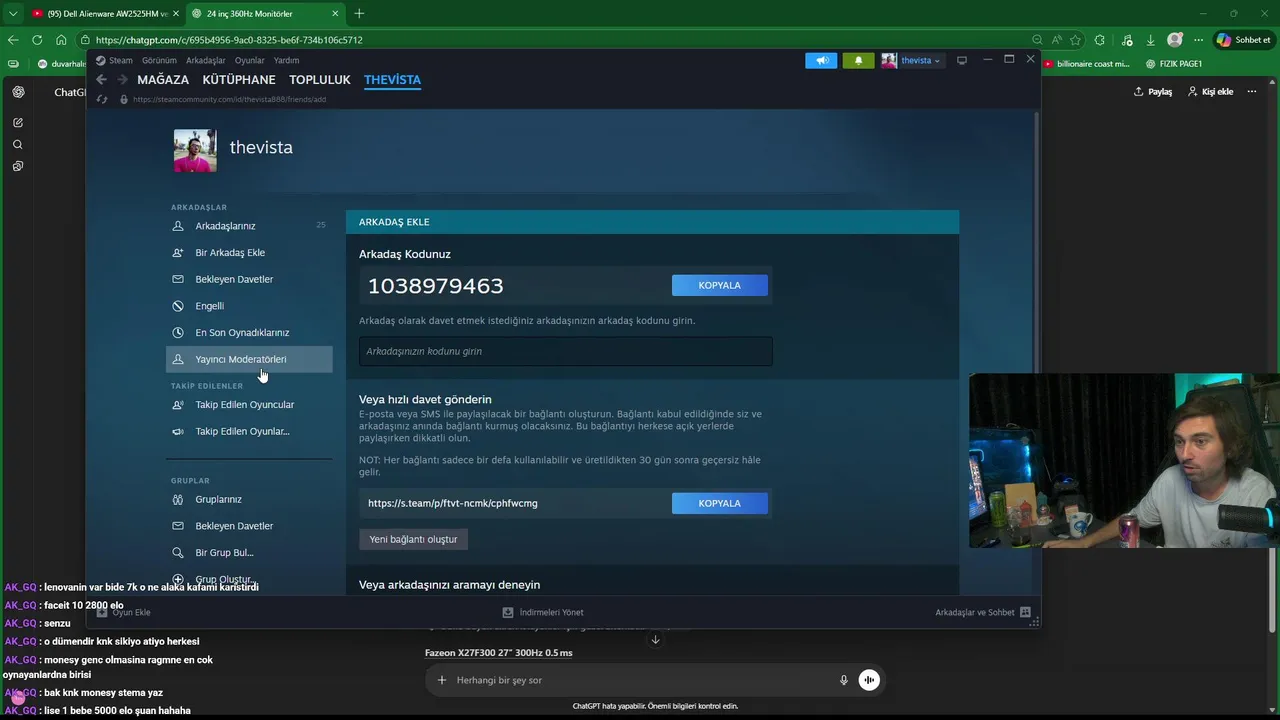Go to the KÜTÜPHANE tab
Screen dimensions: 1280x720
pos(239,80)
